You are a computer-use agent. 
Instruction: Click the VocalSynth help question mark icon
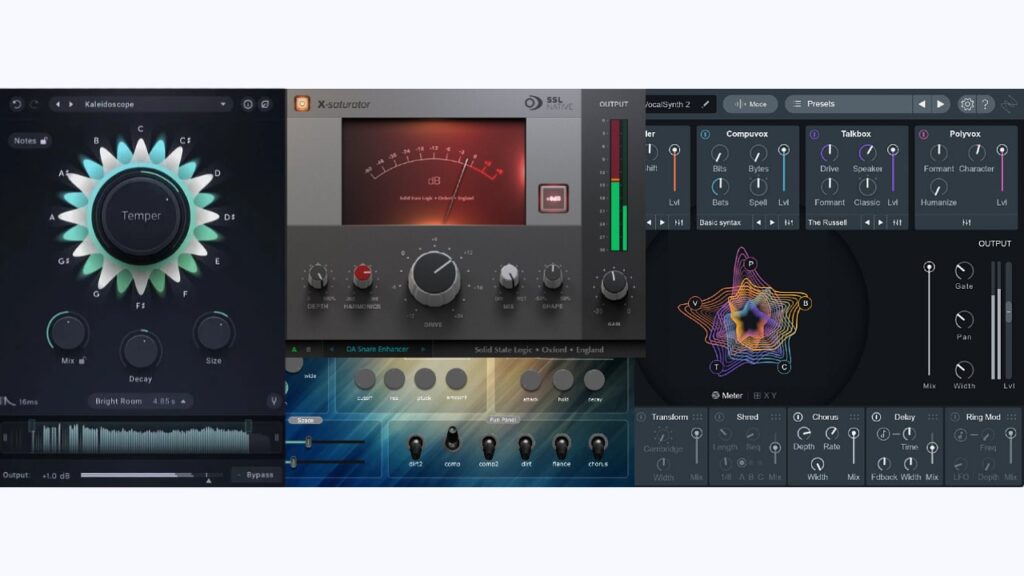tap(984, 104)
